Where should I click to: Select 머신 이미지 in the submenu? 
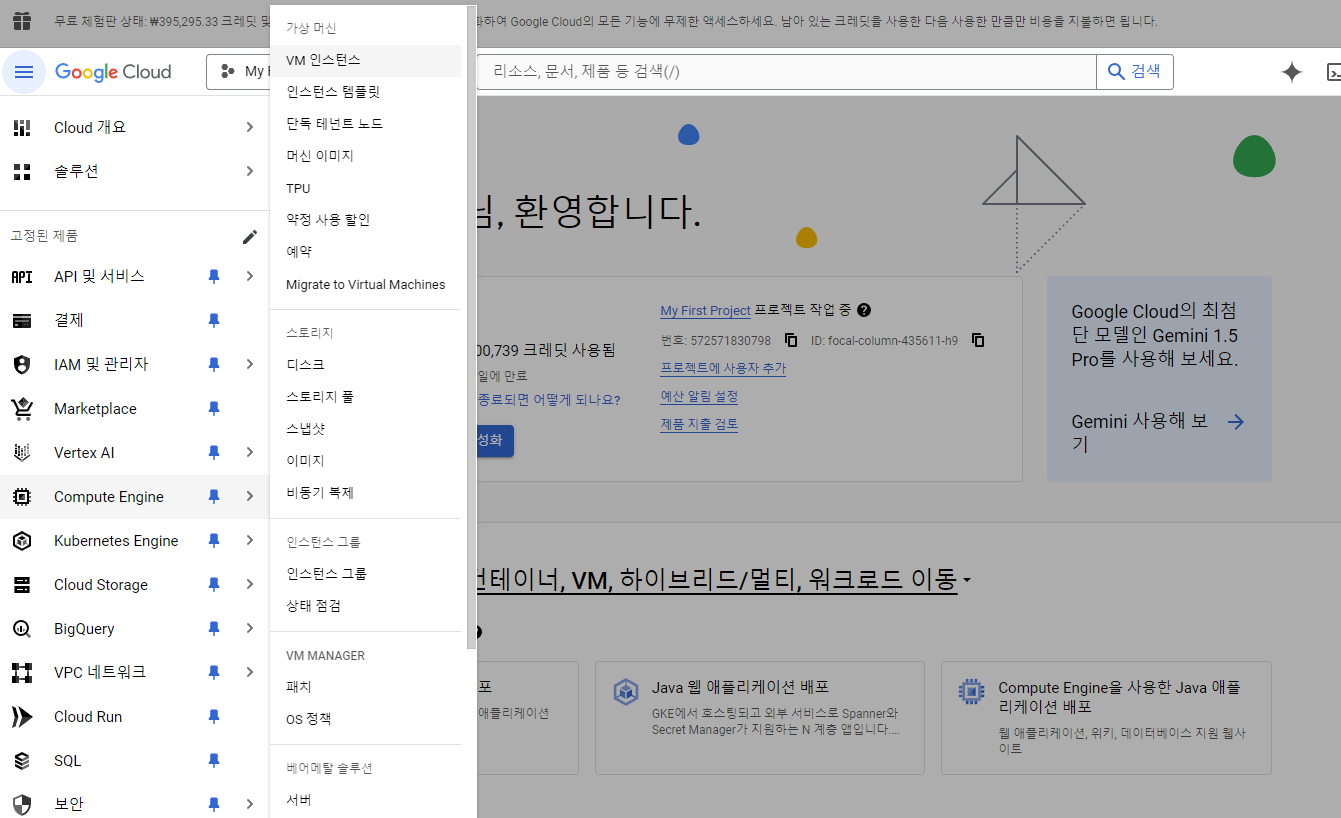pyautogui.click(x=366, y=156)
